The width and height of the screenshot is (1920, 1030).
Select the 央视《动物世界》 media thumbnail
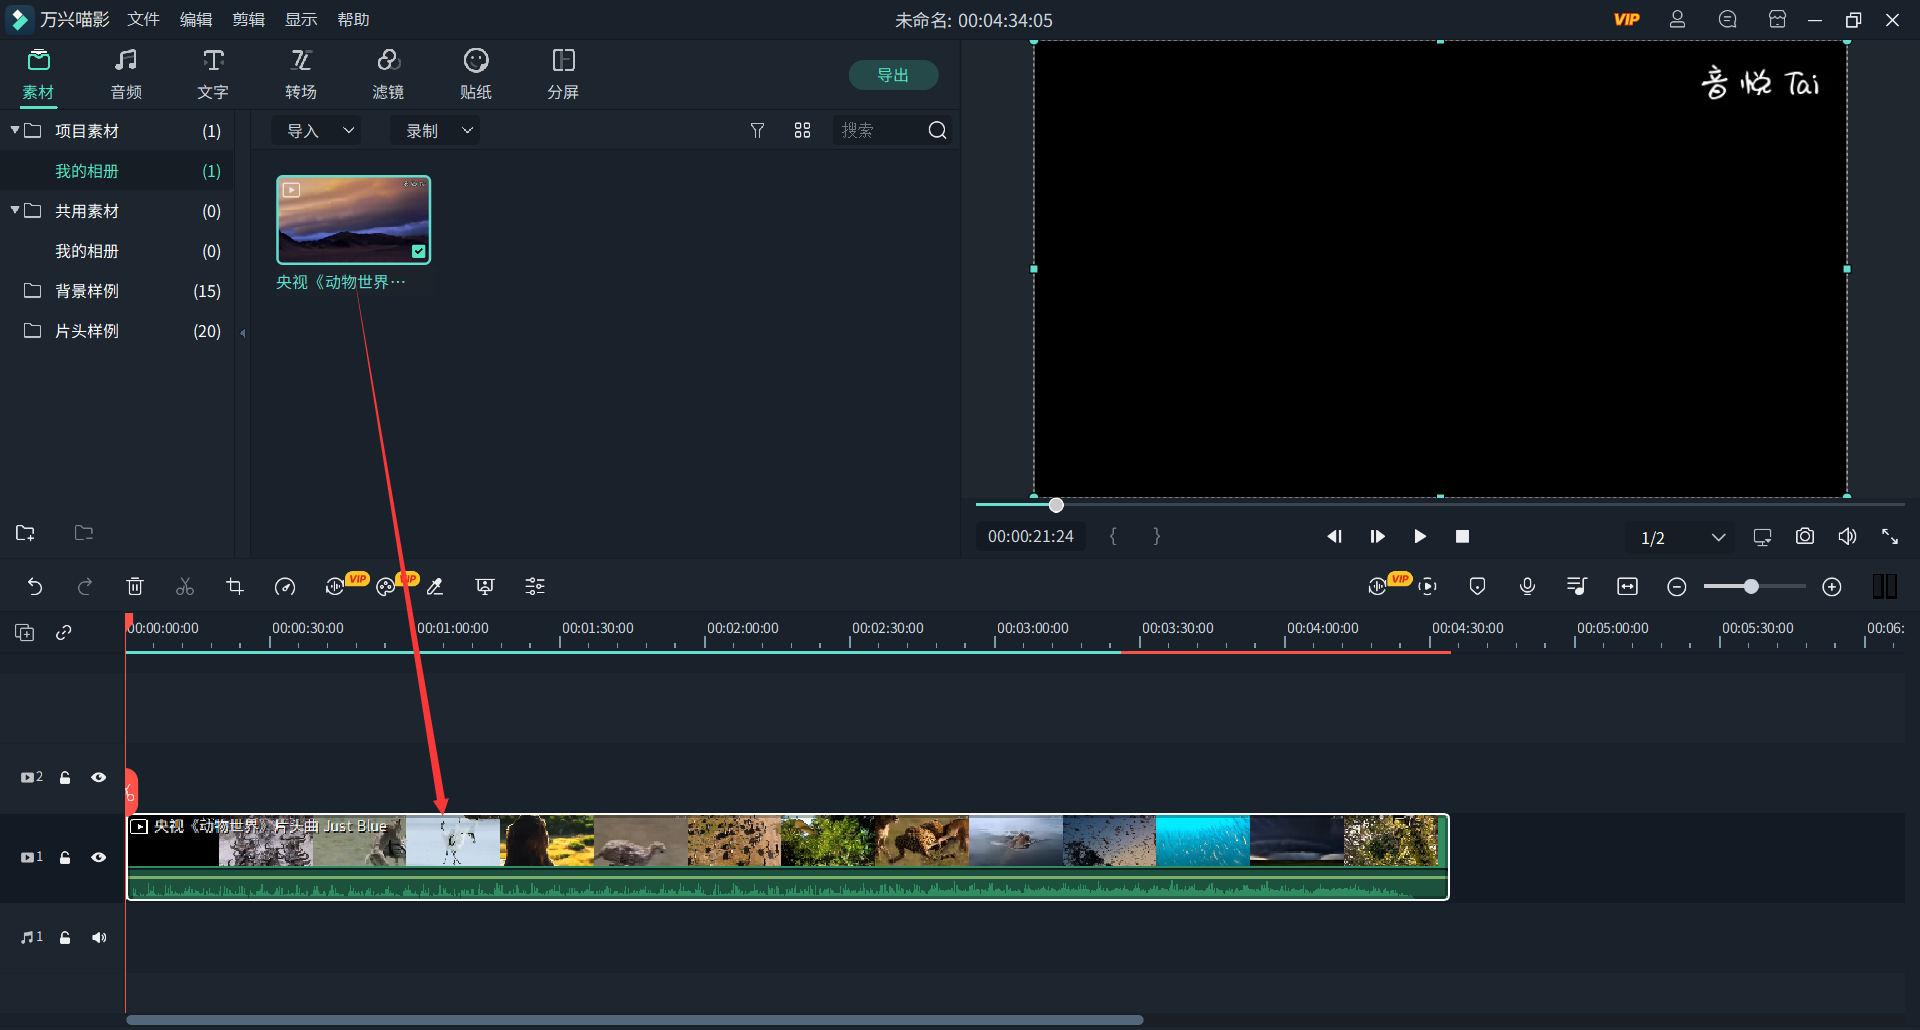pyautogui.click(x=353, y=220)
